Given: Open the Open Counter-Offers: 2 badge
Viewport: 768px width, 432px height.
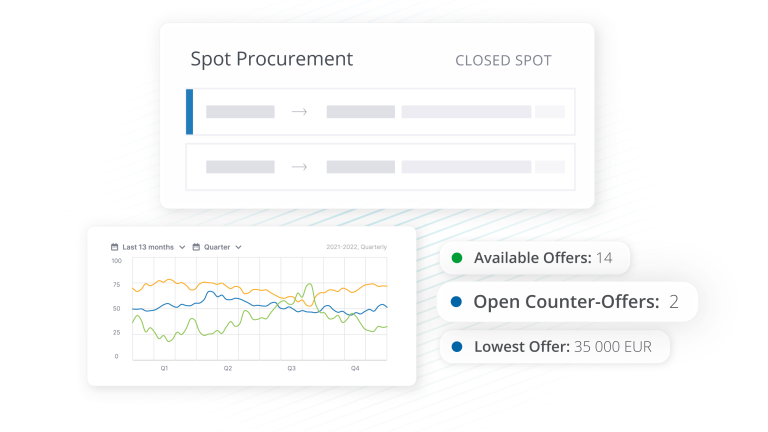Looking at the screenshot, I should tap(567, 301).
